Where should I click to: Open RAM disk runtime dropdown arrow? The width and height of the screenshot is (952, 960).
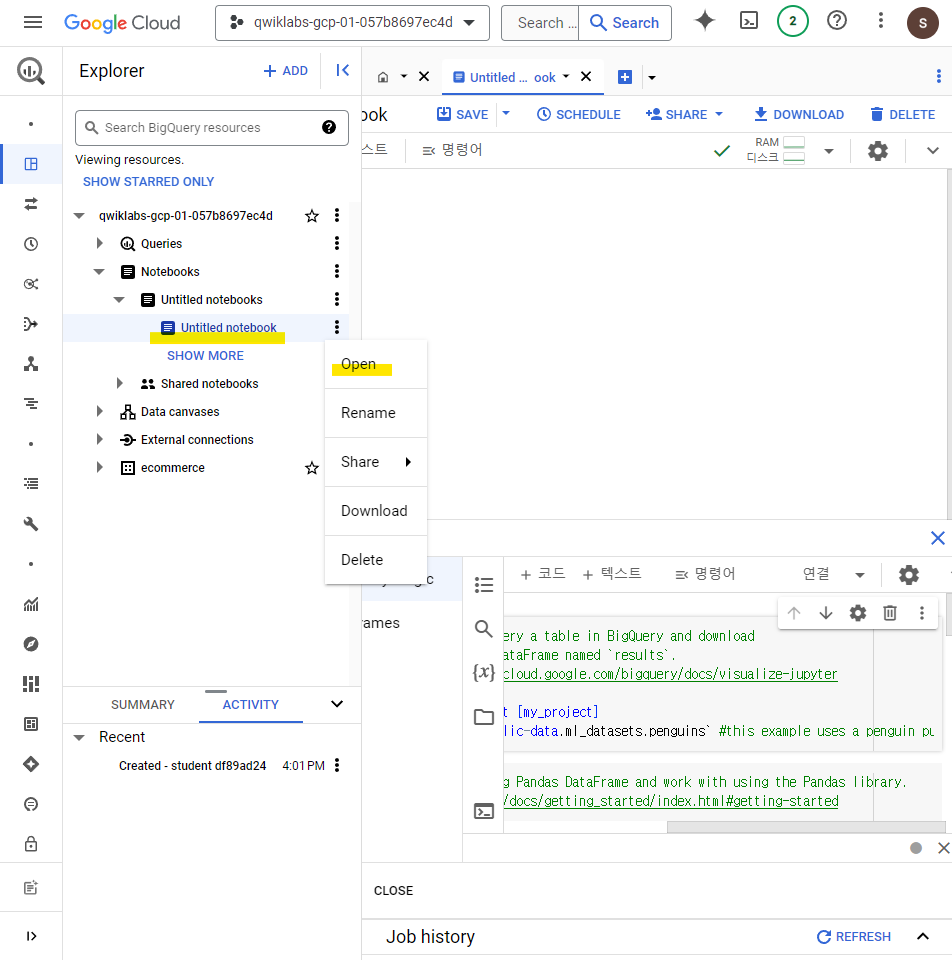point(829,151)
